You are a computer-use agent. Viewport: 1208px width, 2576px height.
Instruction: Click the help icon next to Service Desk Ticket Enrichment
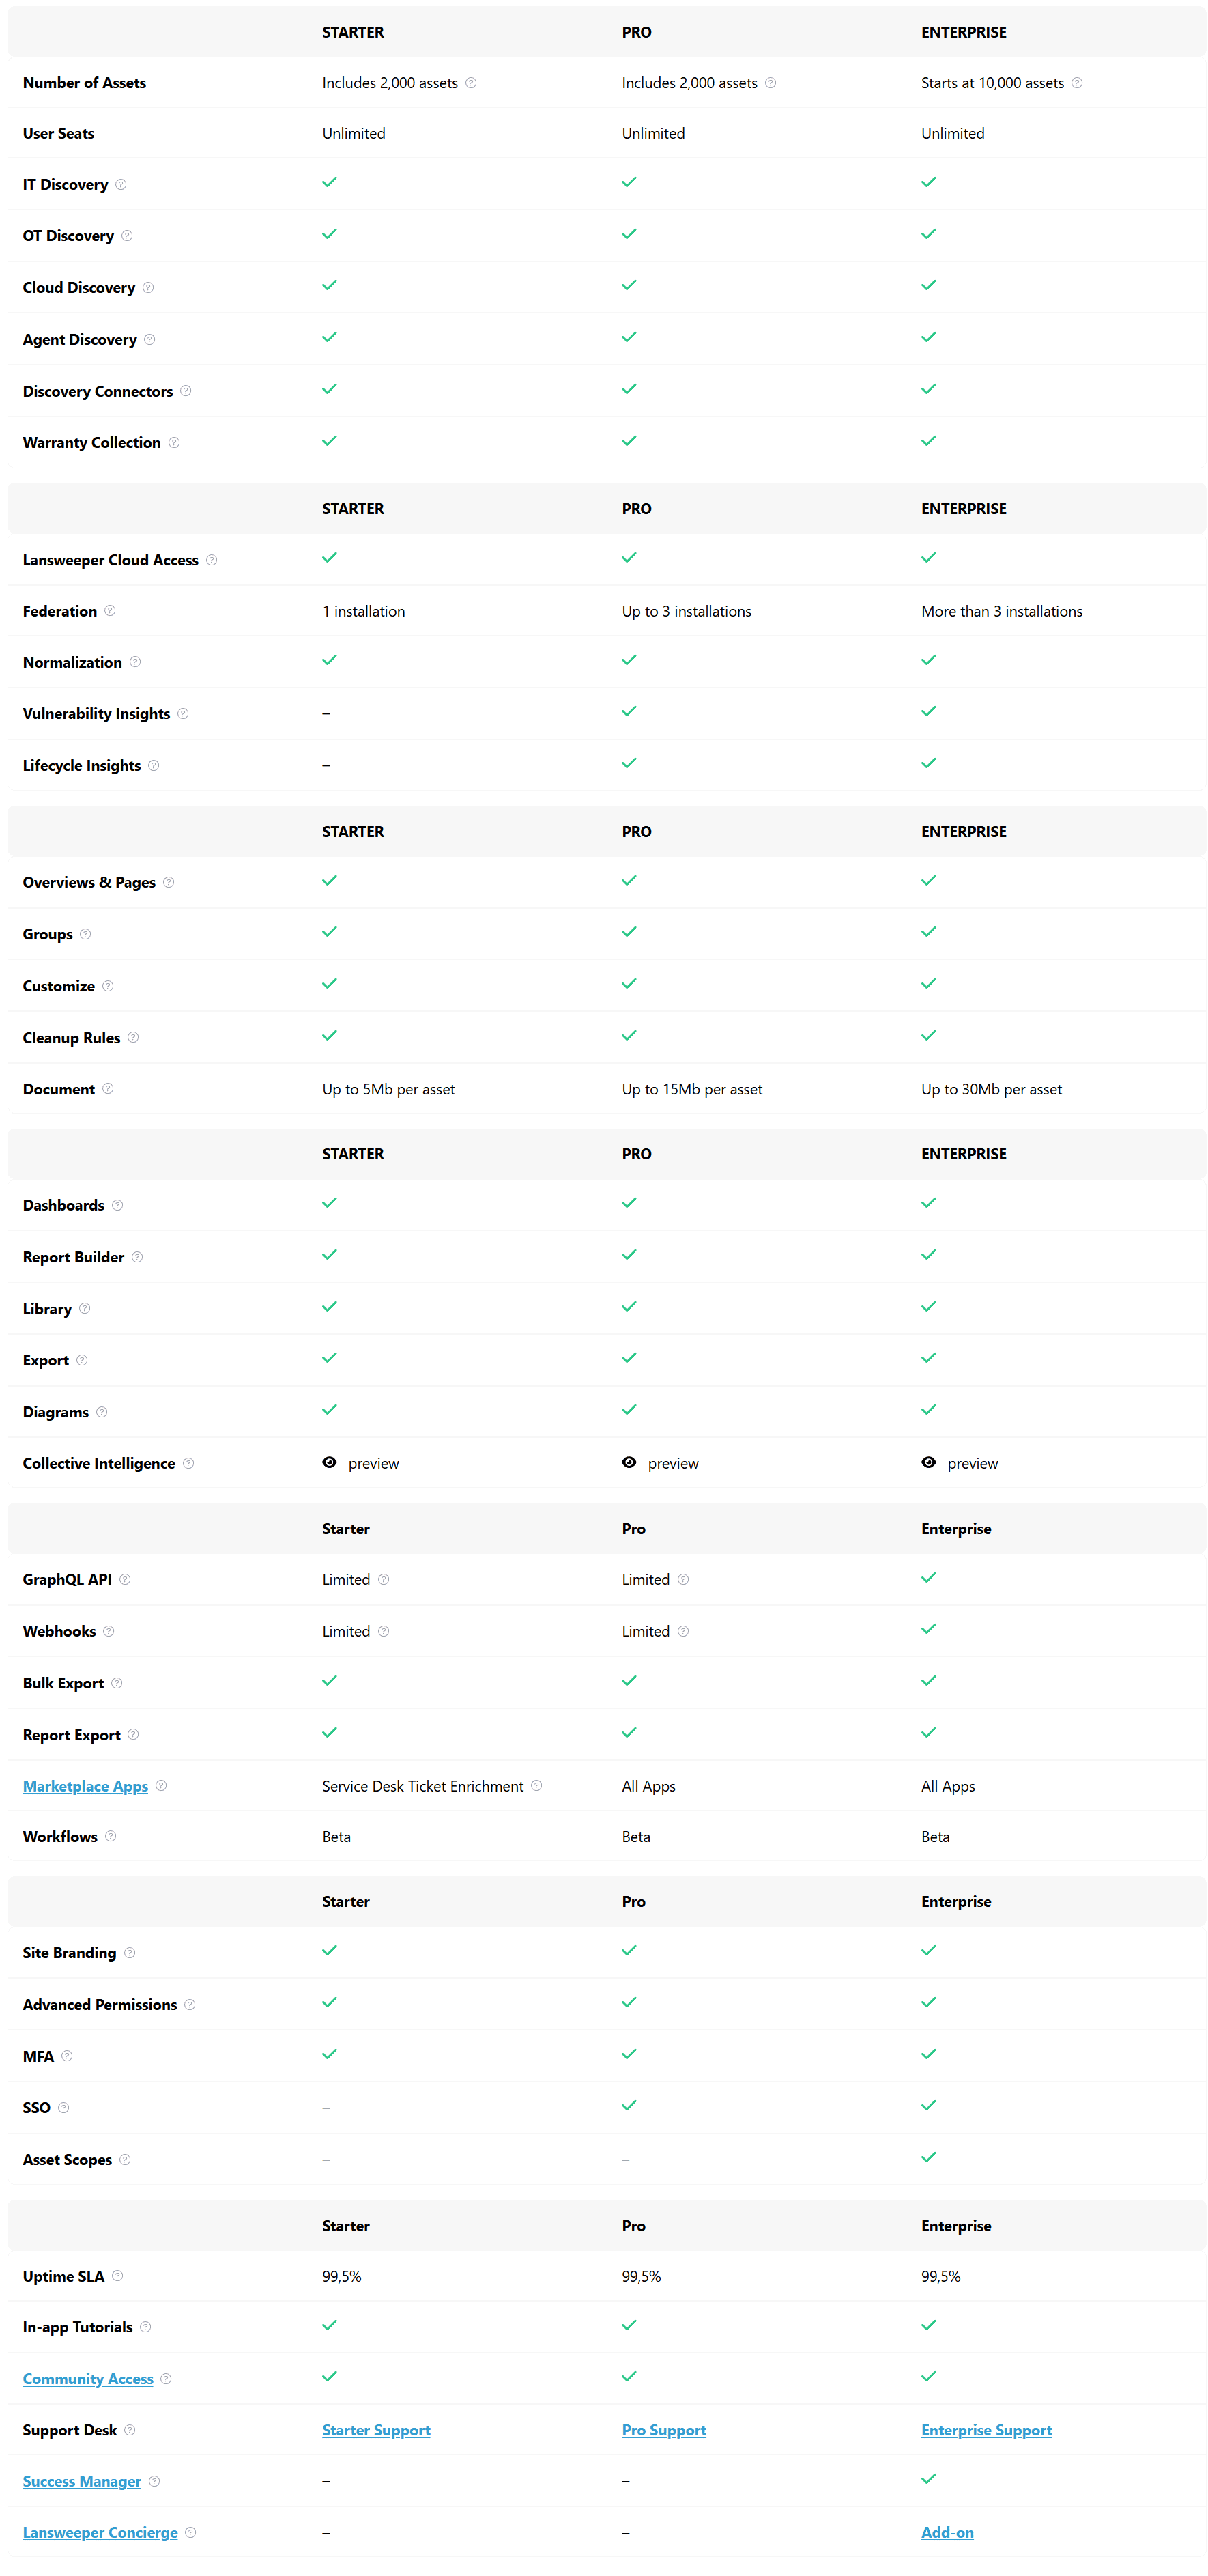click(x=537, y=1785)
